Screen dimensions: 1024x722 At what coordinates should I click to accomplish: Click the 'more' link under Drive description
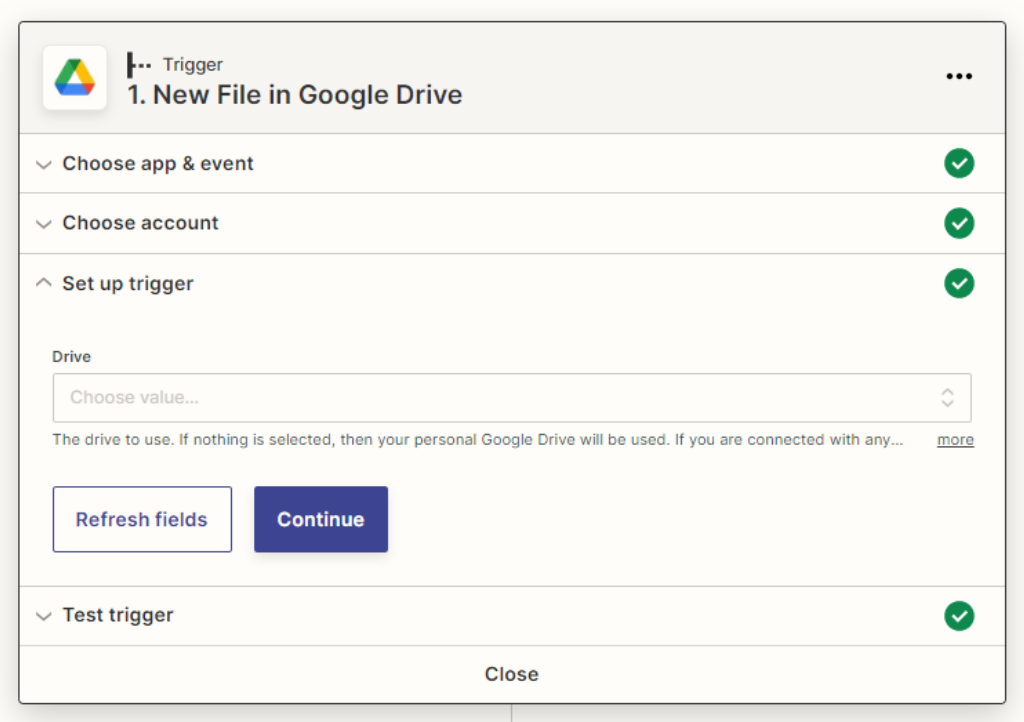(955, 440)
